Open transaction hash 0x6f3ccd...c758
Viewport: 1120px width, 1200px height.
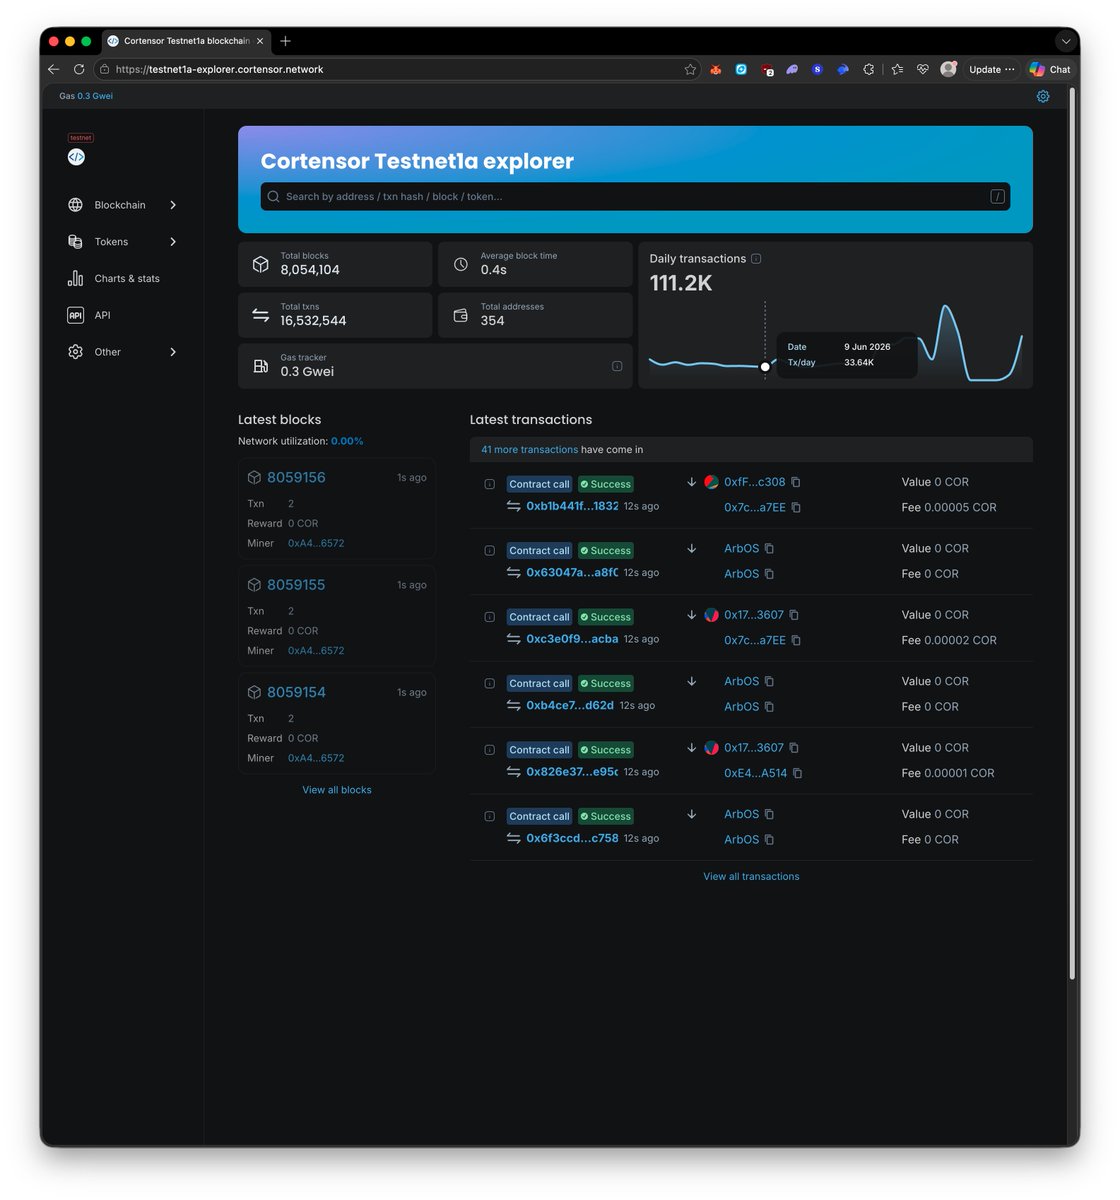click(572, 838)
